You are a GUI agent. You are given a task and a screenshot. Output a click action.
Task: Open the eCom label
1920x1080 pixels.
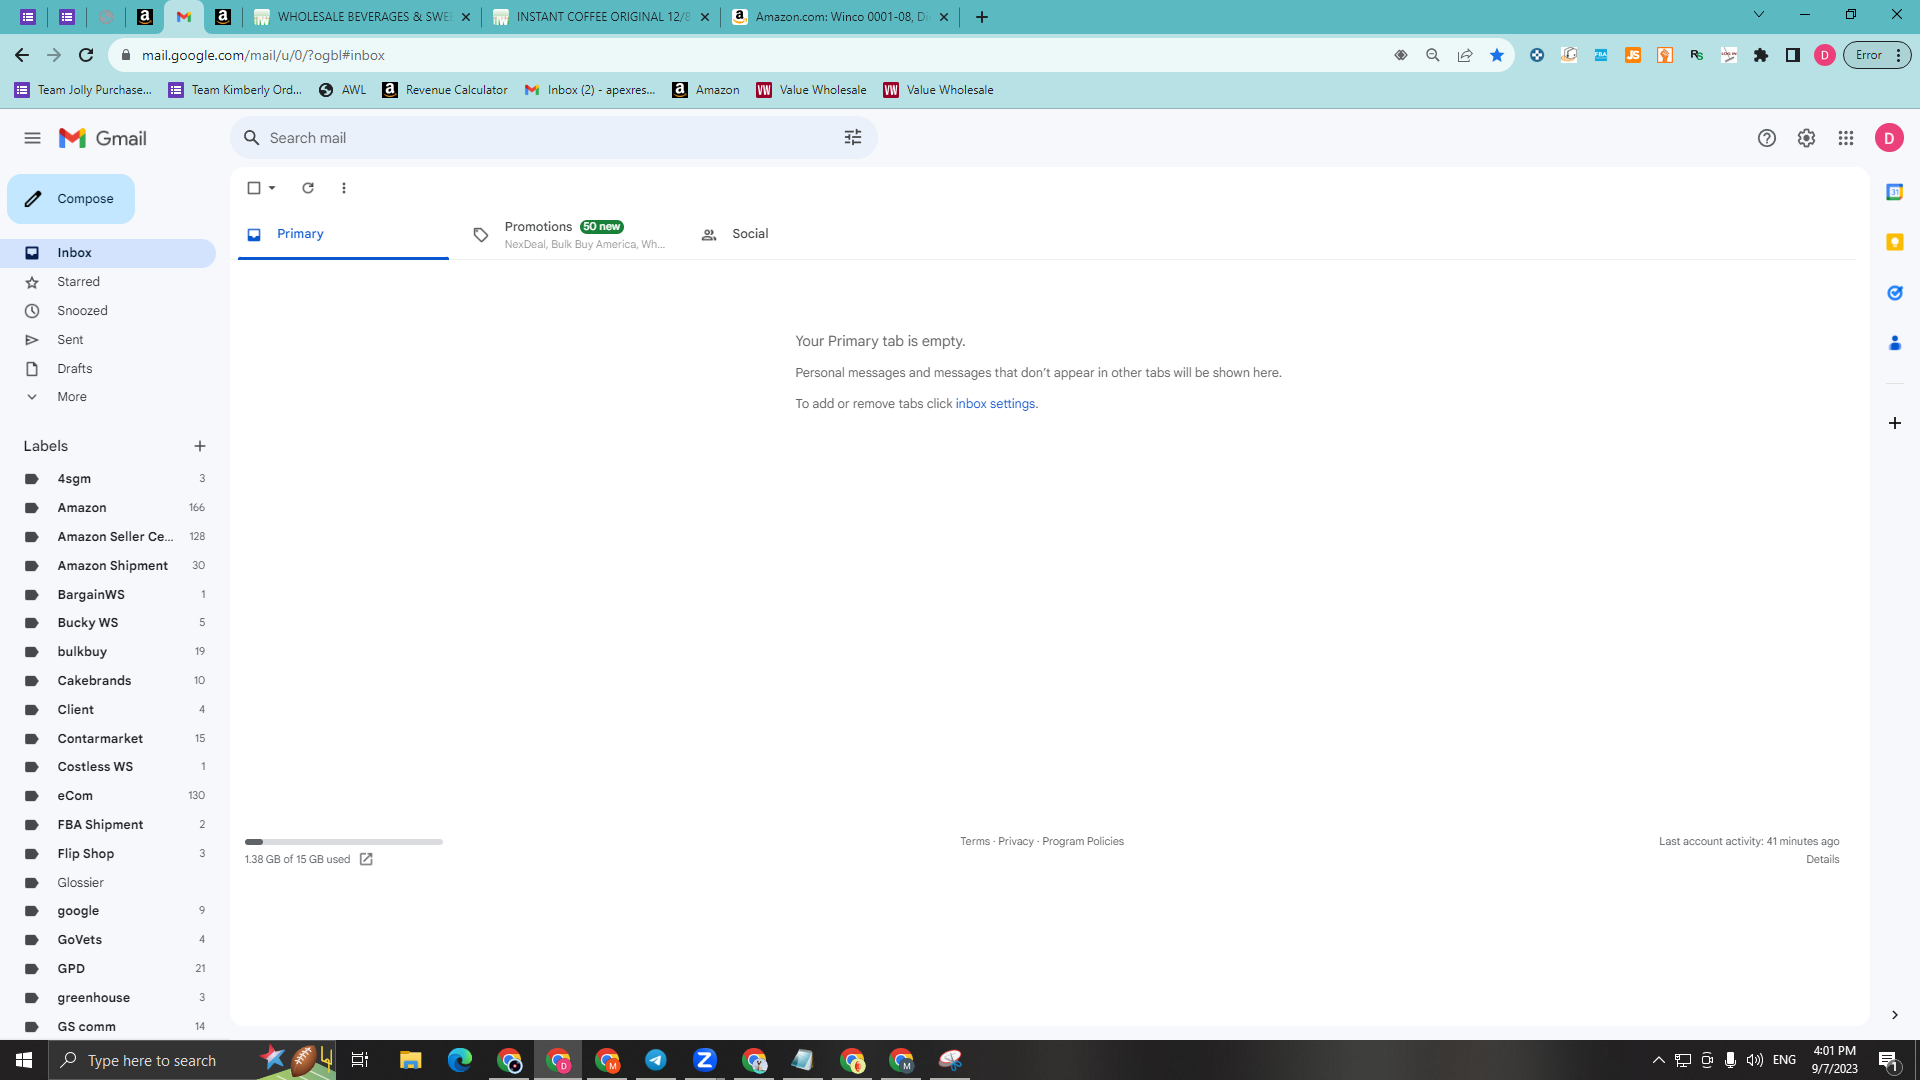75,796
